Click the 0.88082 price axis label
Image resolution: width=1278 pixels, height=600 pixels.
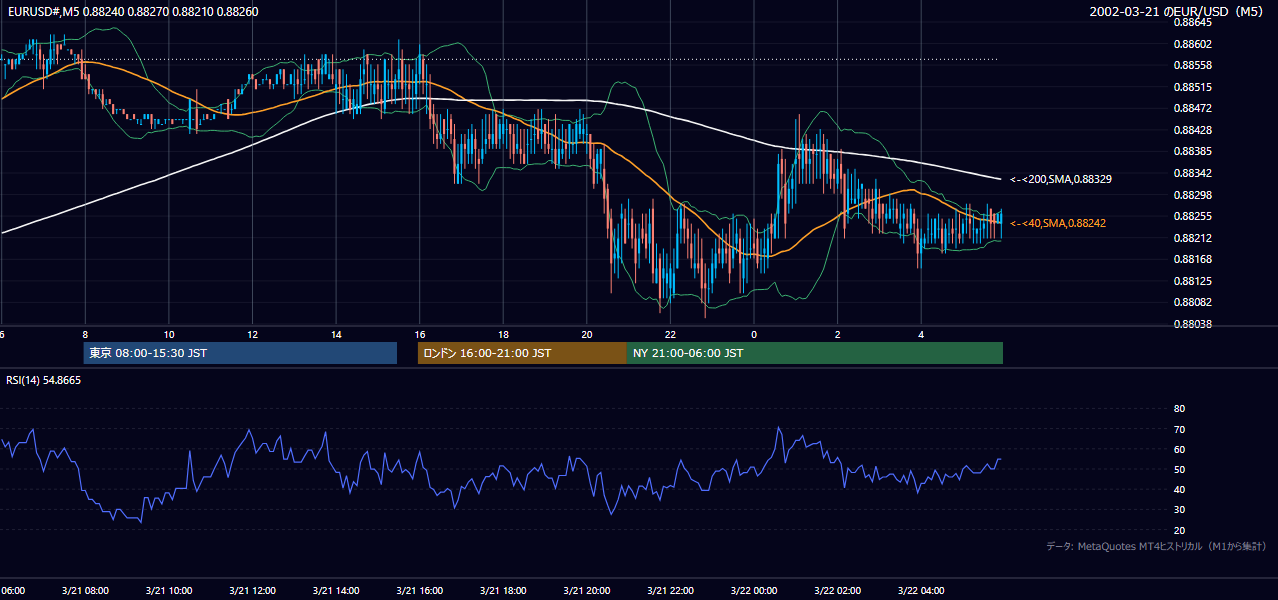click(1192, 302)
